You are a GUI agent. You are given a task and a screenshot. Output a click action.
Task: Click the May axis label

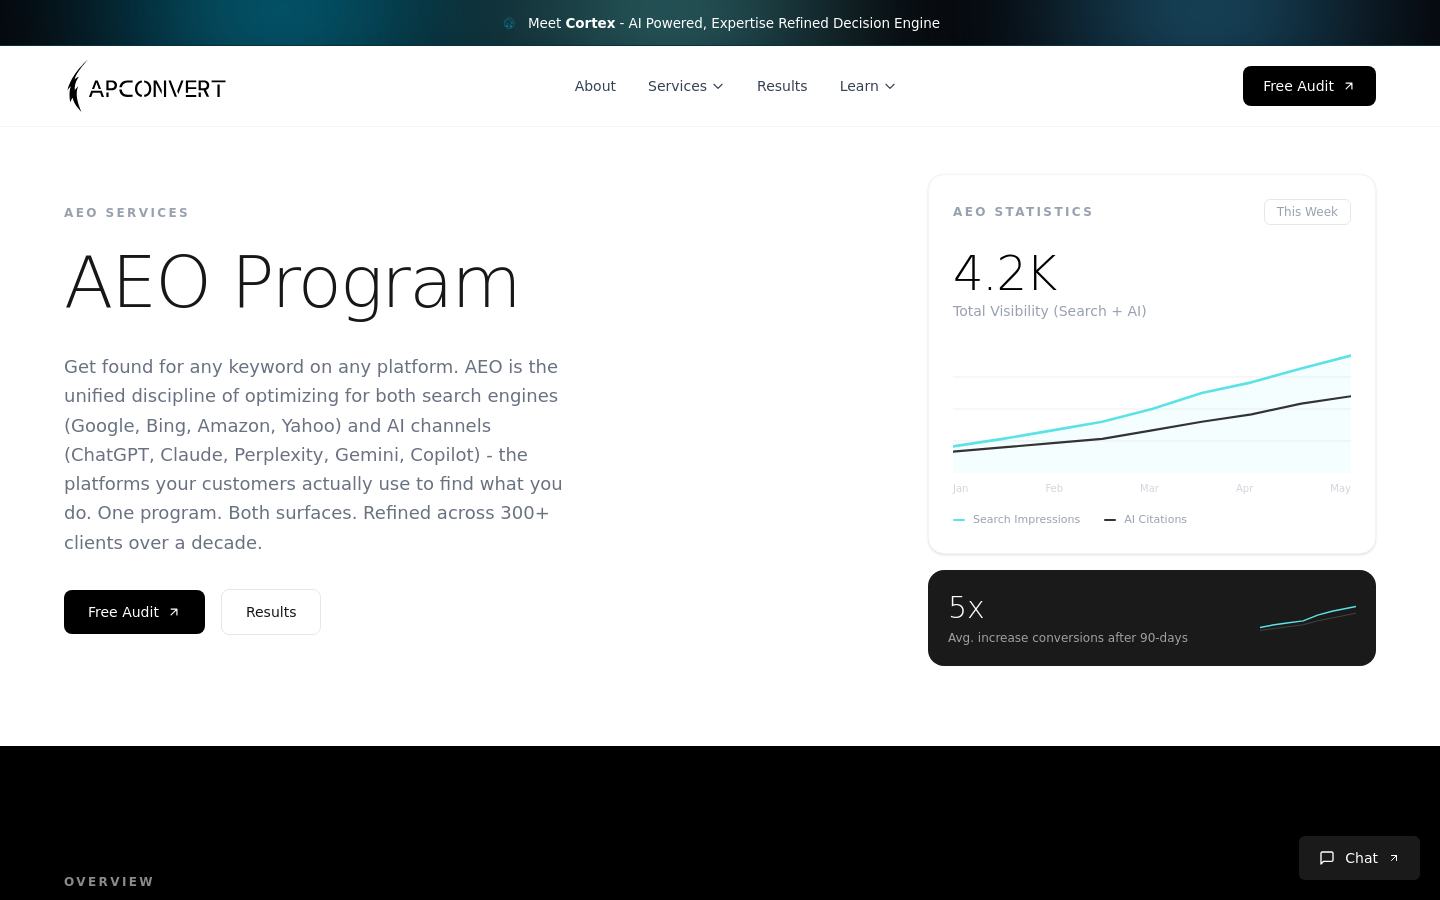coord(1340,488)
